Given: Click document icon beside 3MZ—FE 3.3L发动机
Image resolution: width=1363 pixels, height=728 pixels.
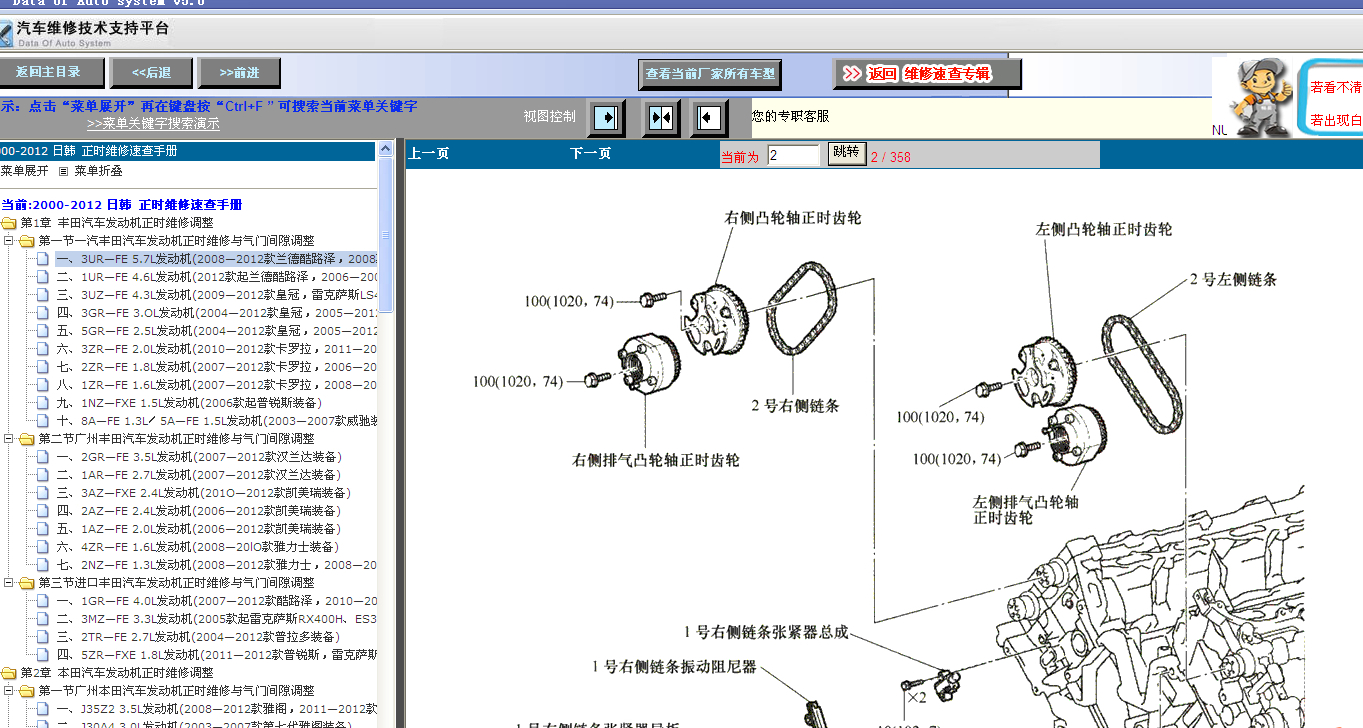Looking at the screenshot, I should 43,619.
